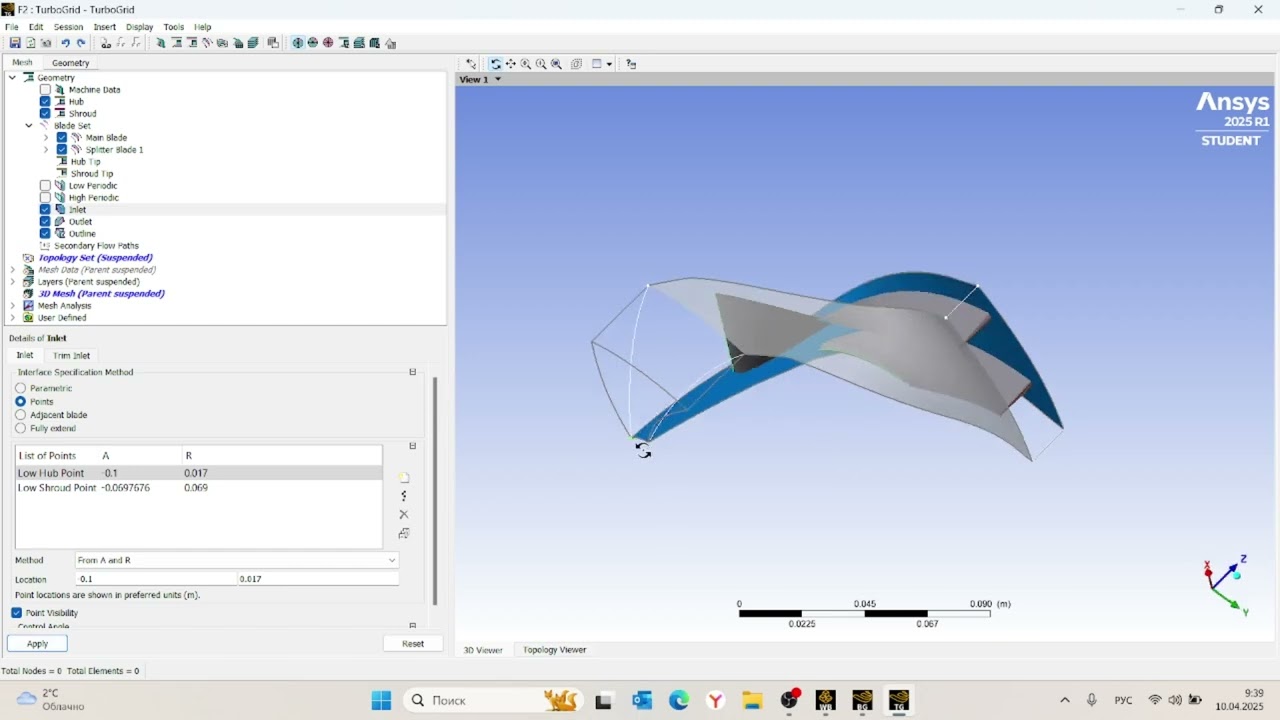Click the New point icon beside points list
Image resolution: width=1280 pixels, height=720 pixels.
point(404,478)
